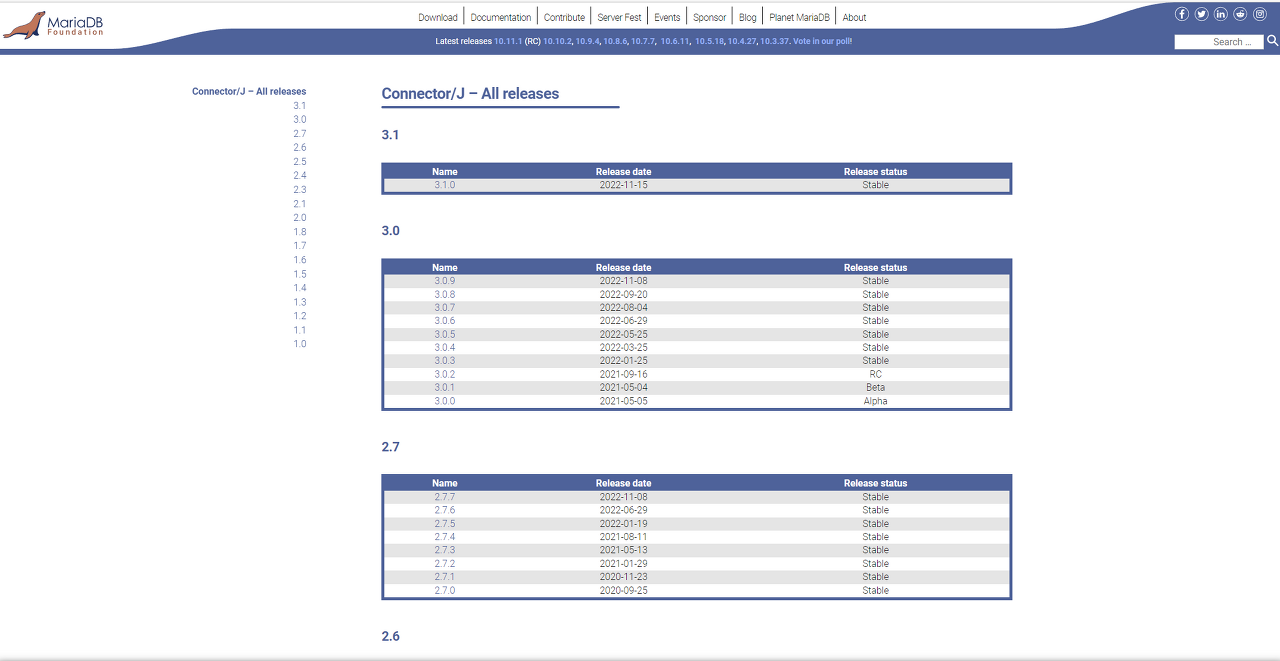Jump to 1.6 in the sidebar
The height and width of the screenshot is (661, 1280).
(x=300, y=259)
